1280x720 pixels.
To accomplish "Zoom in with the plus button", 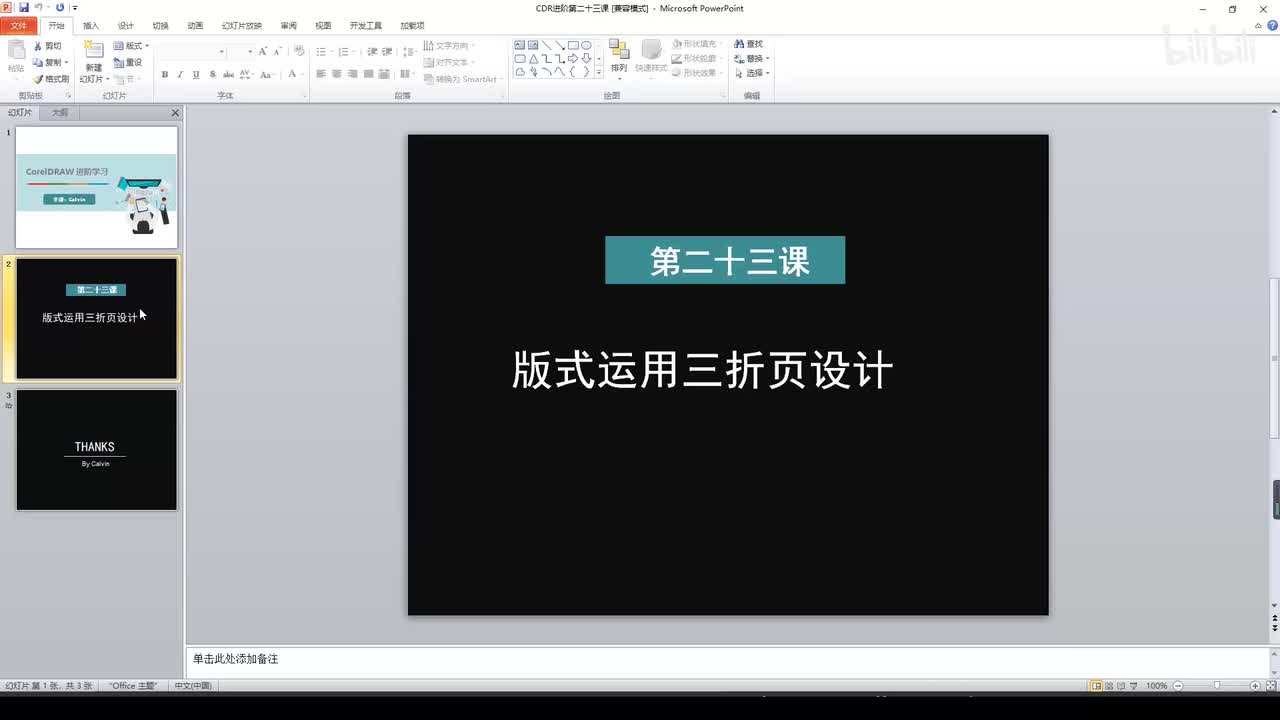I will (x=1255, y=686).
